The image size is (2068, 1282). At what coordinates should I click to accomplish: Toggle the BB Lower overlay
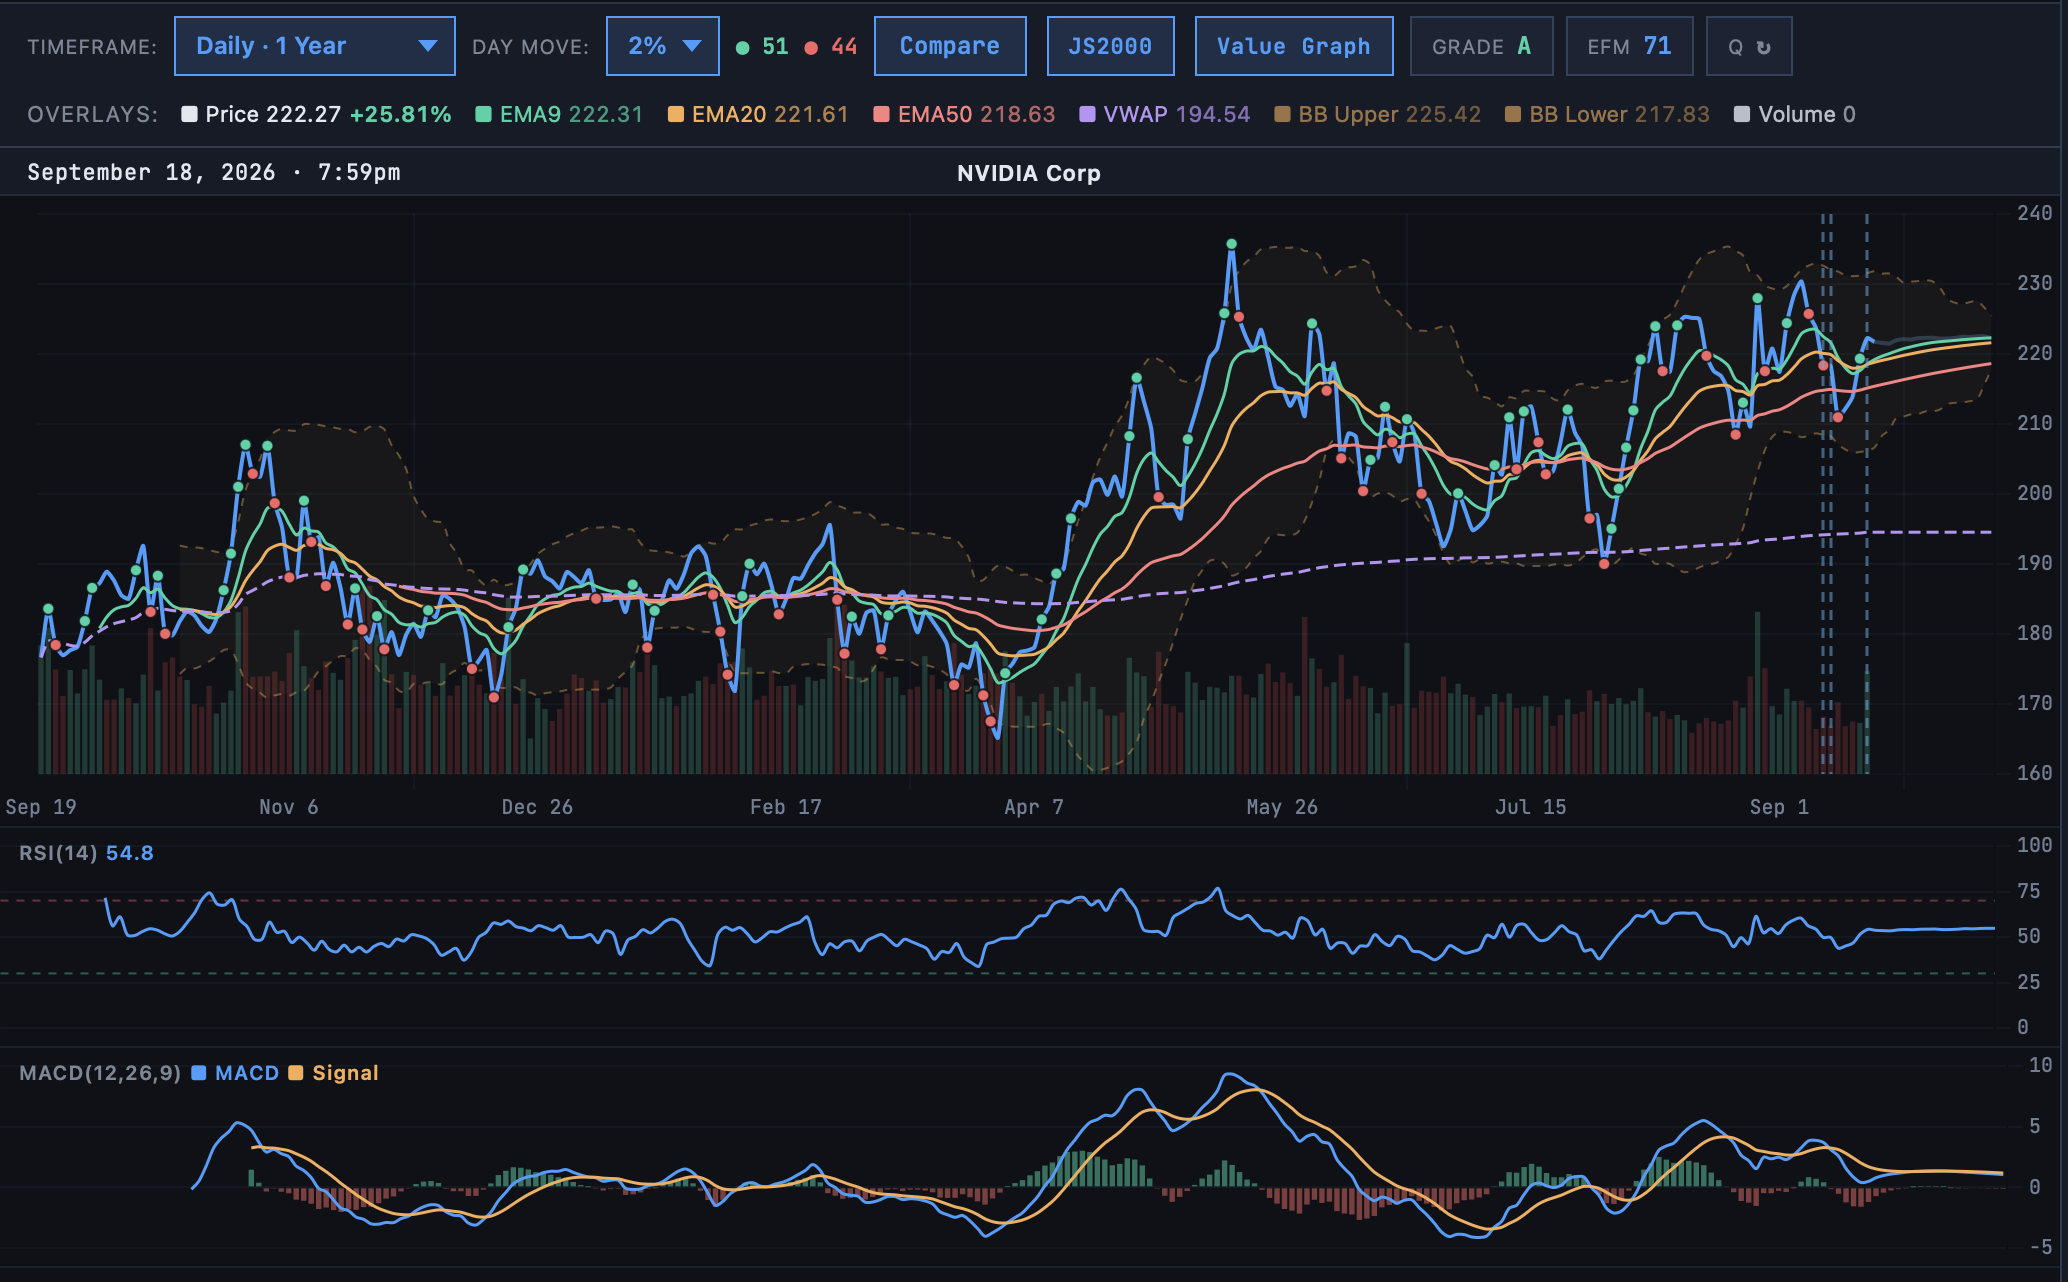(x=1608, y=114)
